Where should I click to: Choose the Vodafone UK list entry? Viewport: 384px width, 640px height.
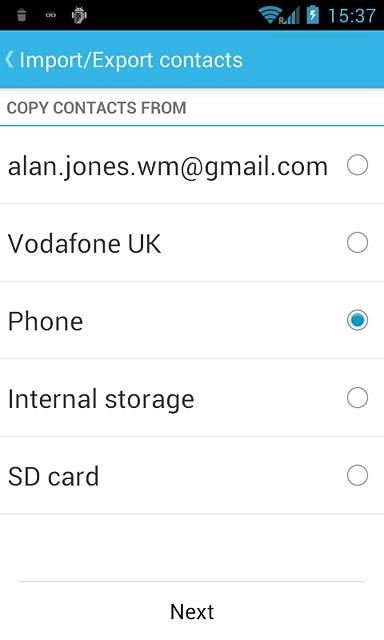click(x=192, y=242)
